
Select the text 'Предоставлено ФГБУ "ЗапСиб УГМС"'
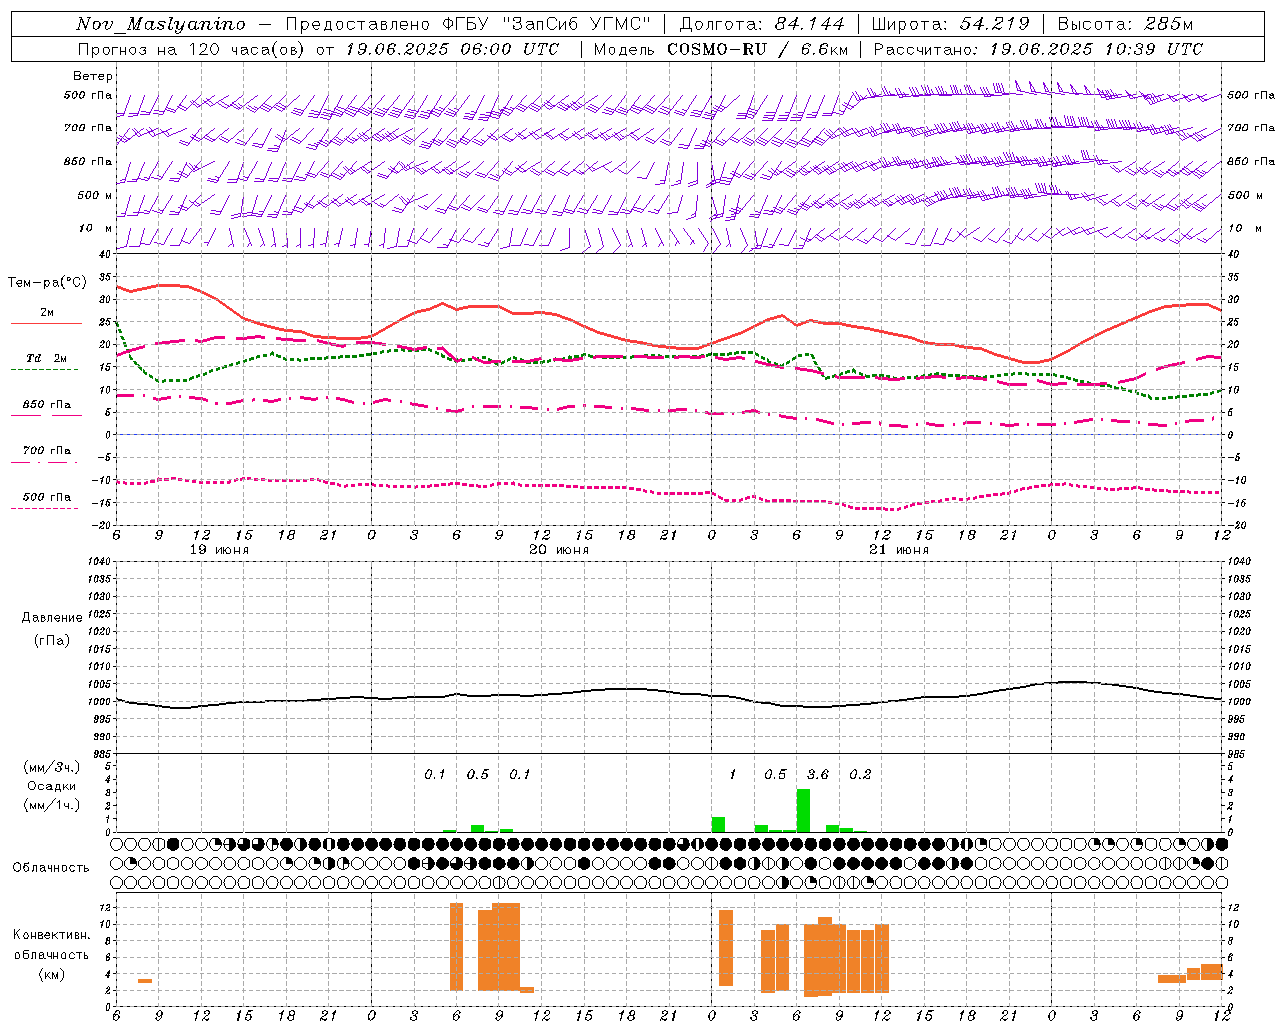pos(468,24)
